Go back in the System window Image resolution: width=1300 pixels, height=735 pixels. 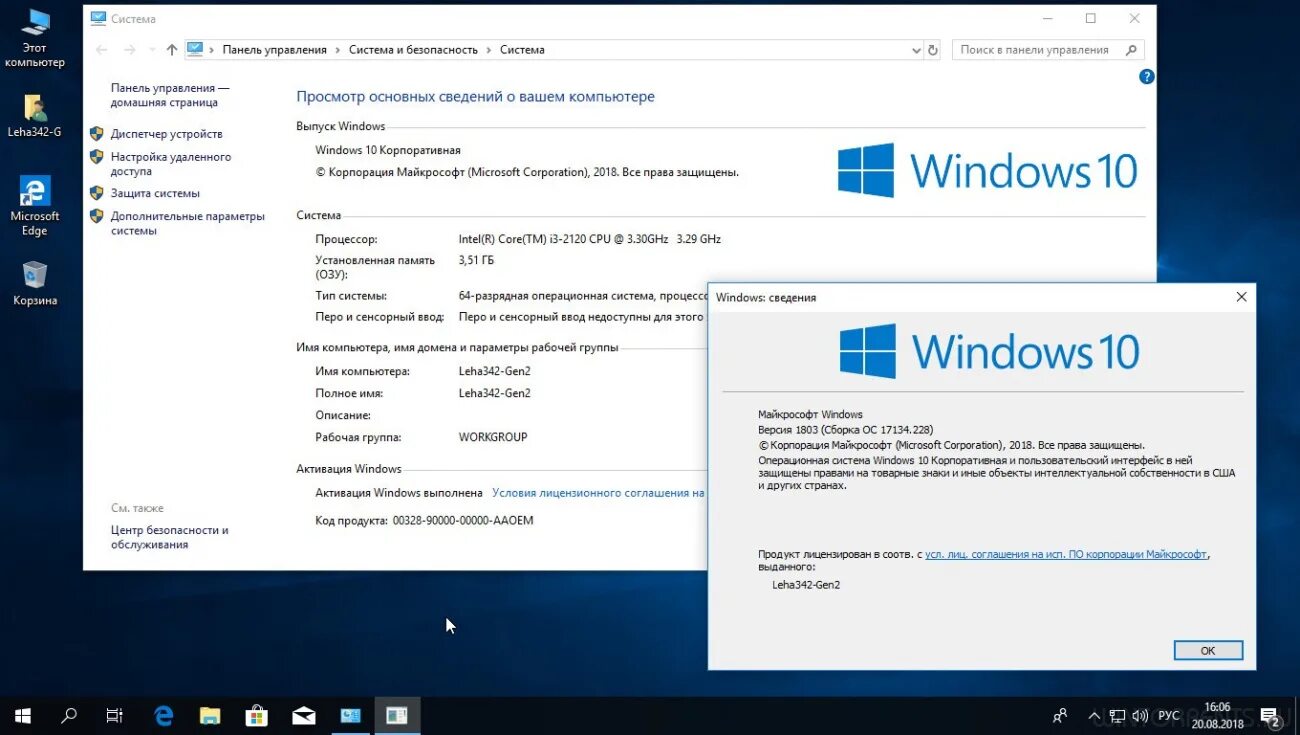101,50
